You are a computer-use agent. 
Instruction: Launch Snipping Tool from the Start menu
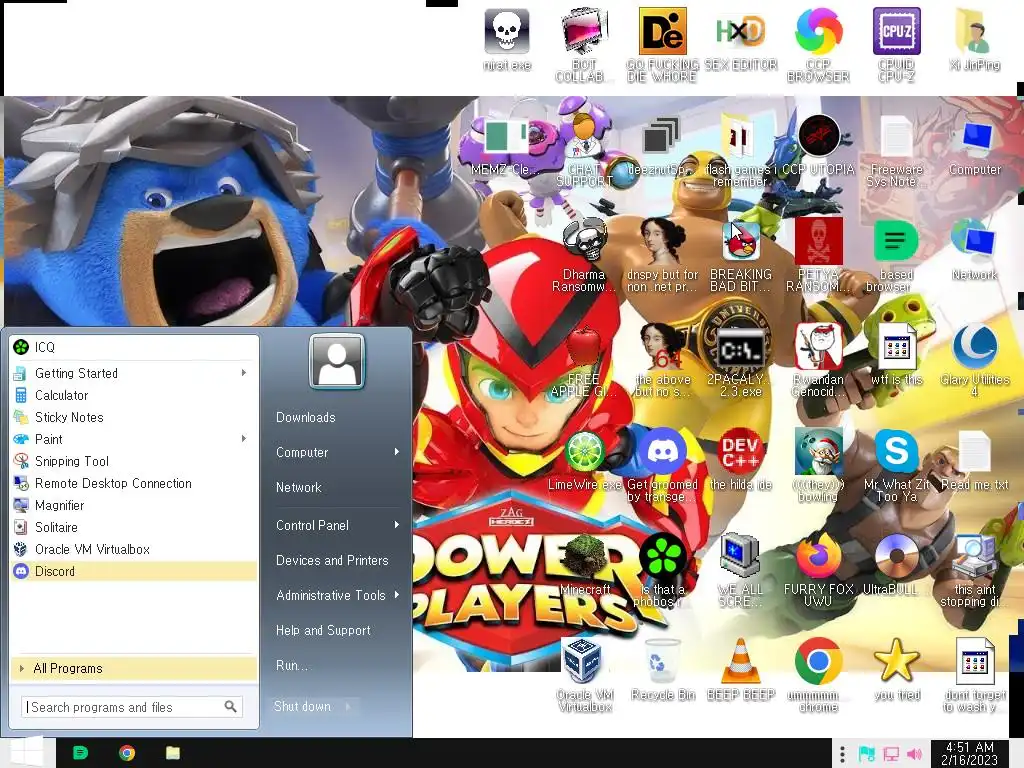134,461
